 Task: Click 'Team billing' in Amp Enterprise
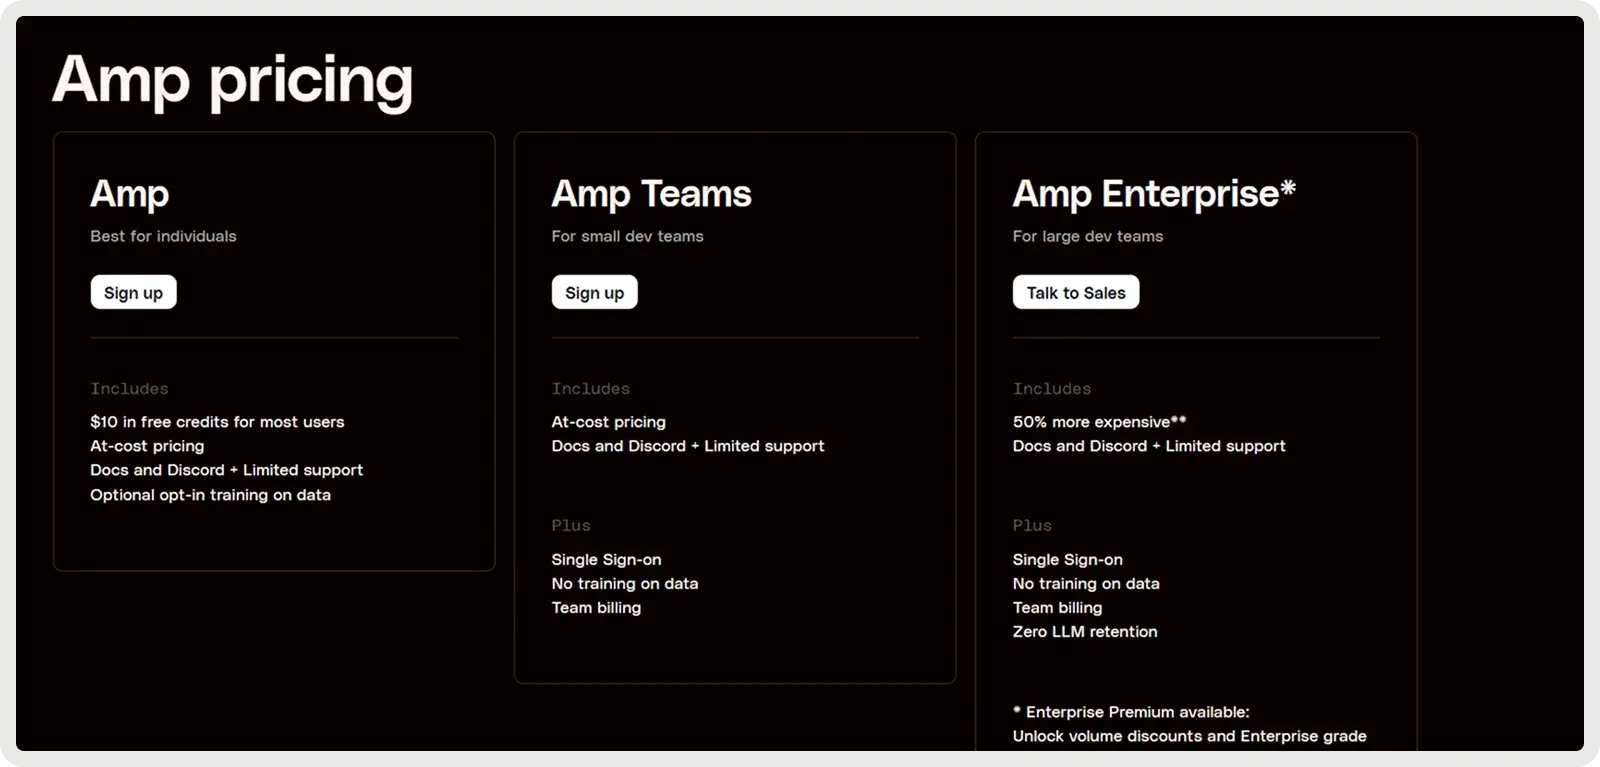tap(1057, 608)
